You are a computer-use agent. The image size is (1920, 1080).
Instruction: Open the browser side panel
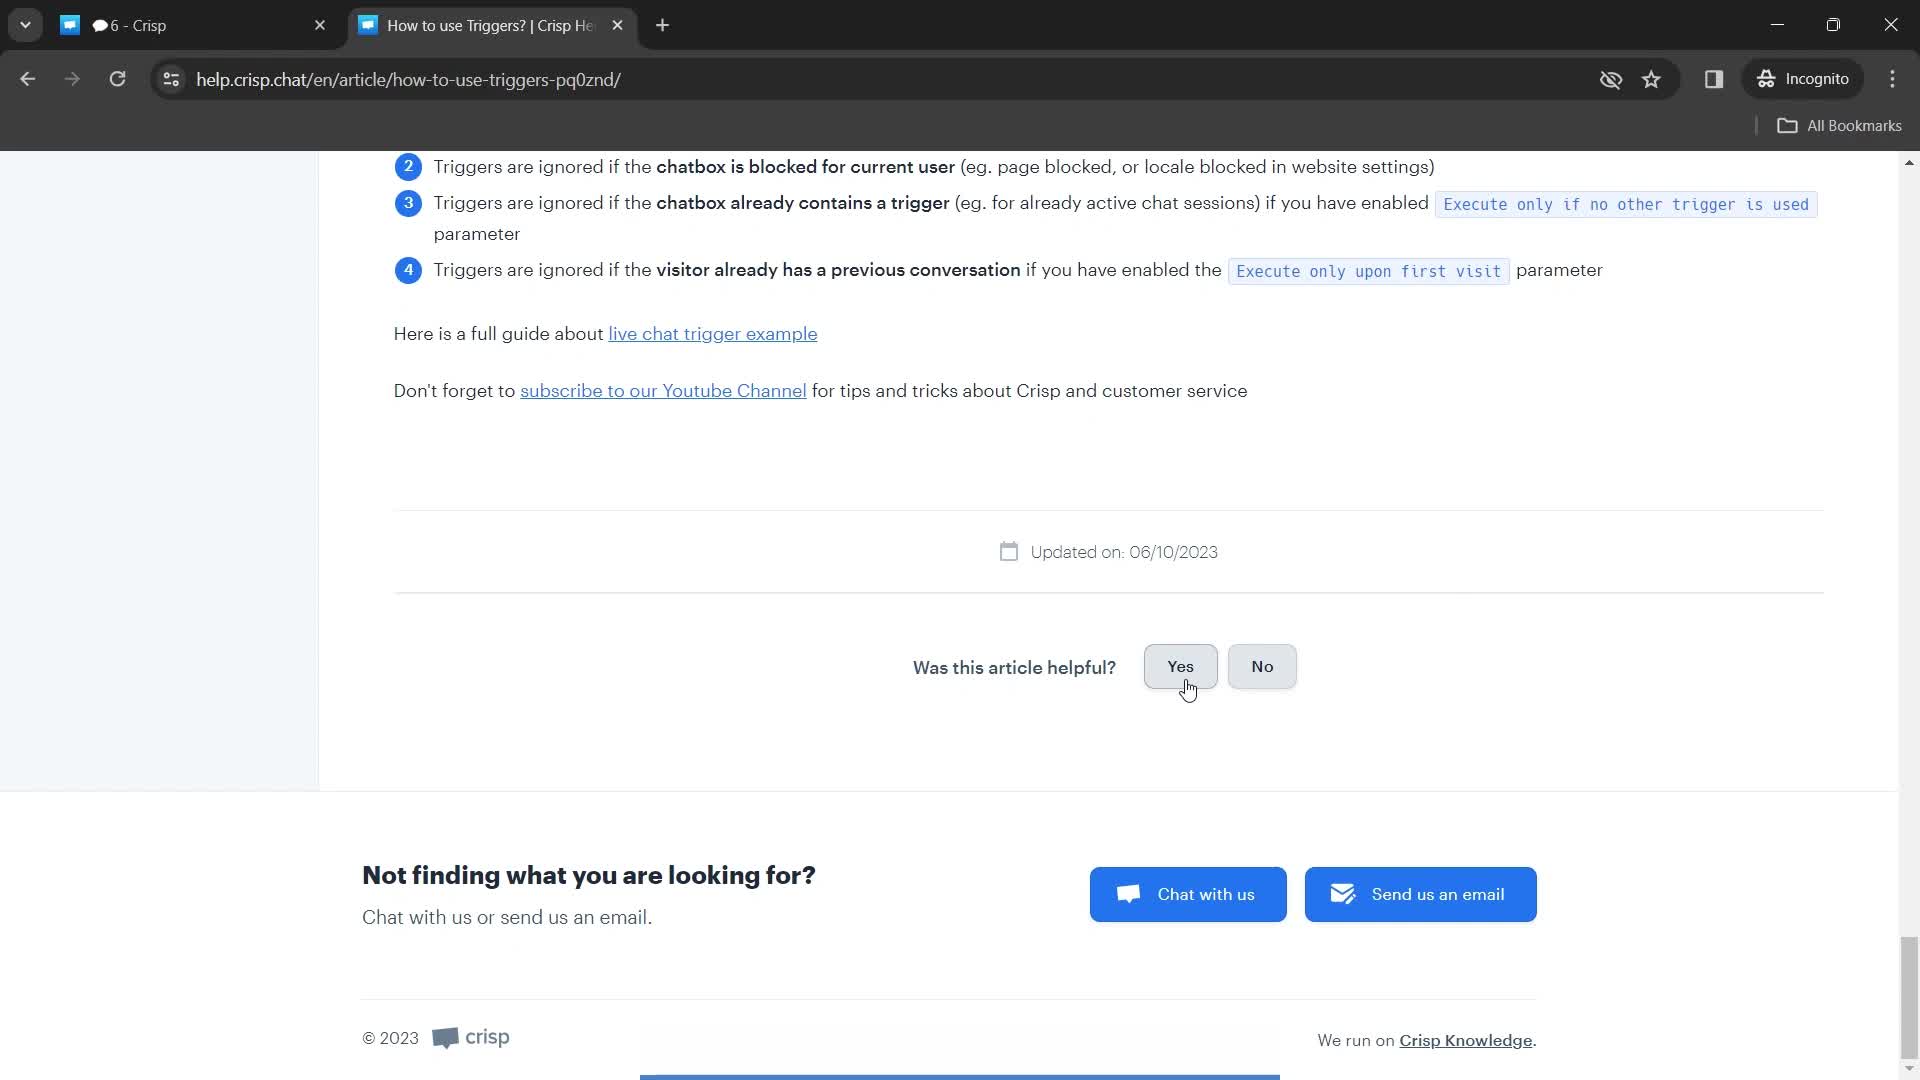1714,79
